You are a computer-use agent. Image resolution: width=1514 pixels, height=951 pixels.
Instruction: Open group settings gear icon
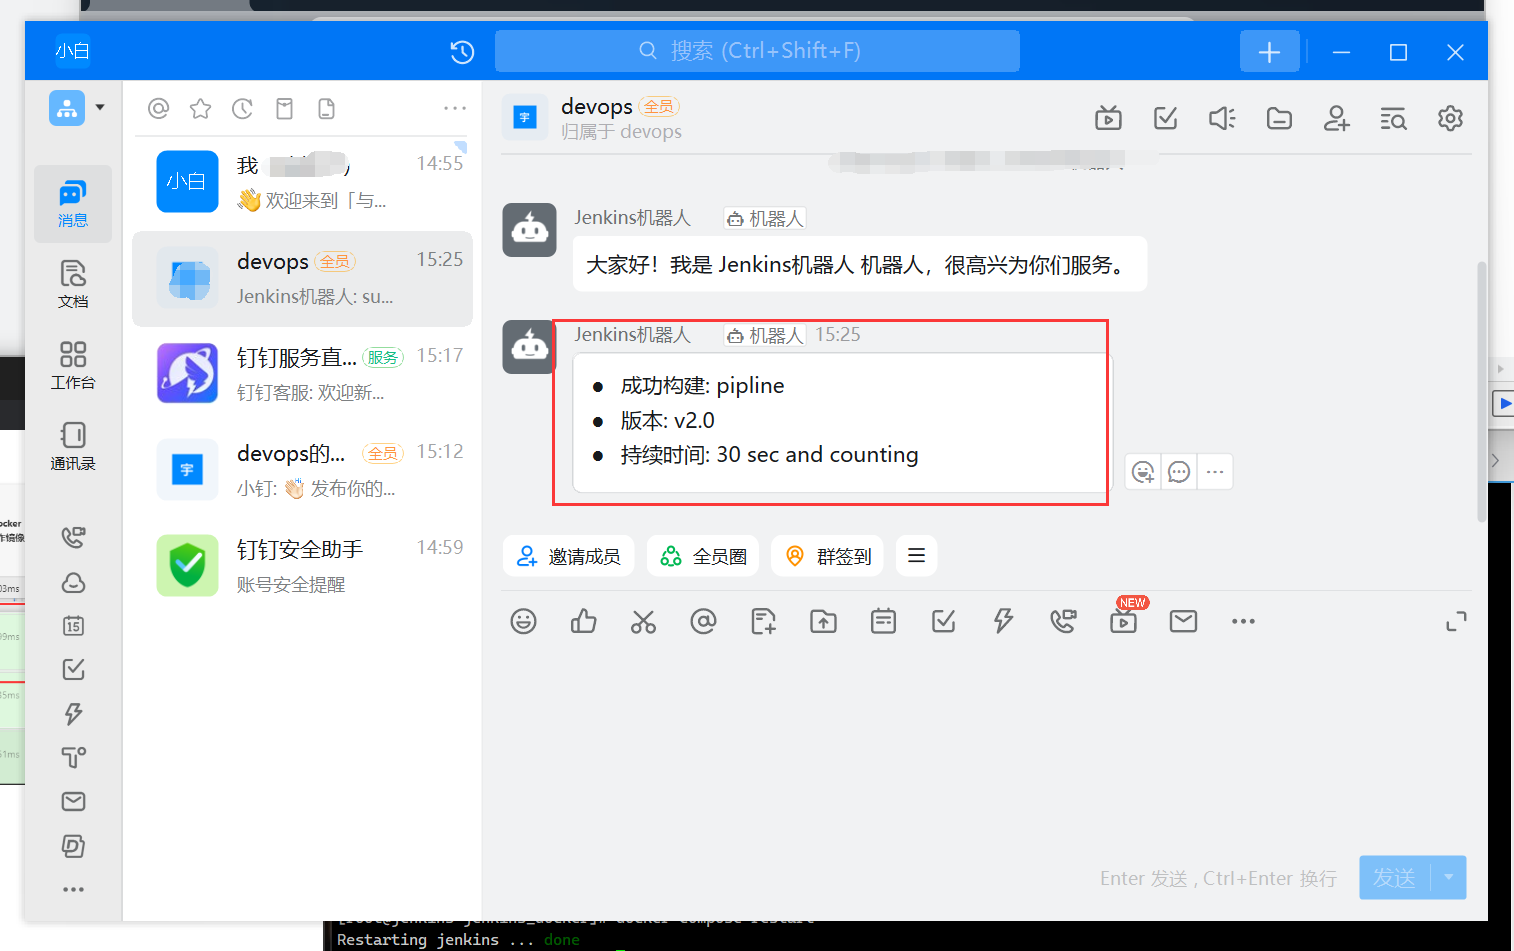tap(1450, 119)
